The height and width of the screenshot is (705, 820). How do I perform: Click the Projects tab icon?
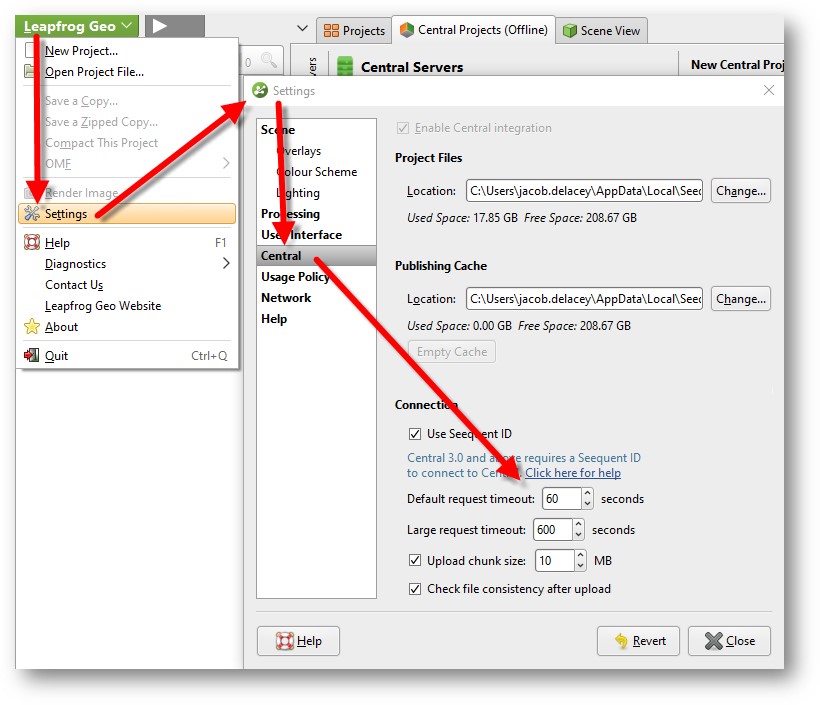(x=331, y=31)
